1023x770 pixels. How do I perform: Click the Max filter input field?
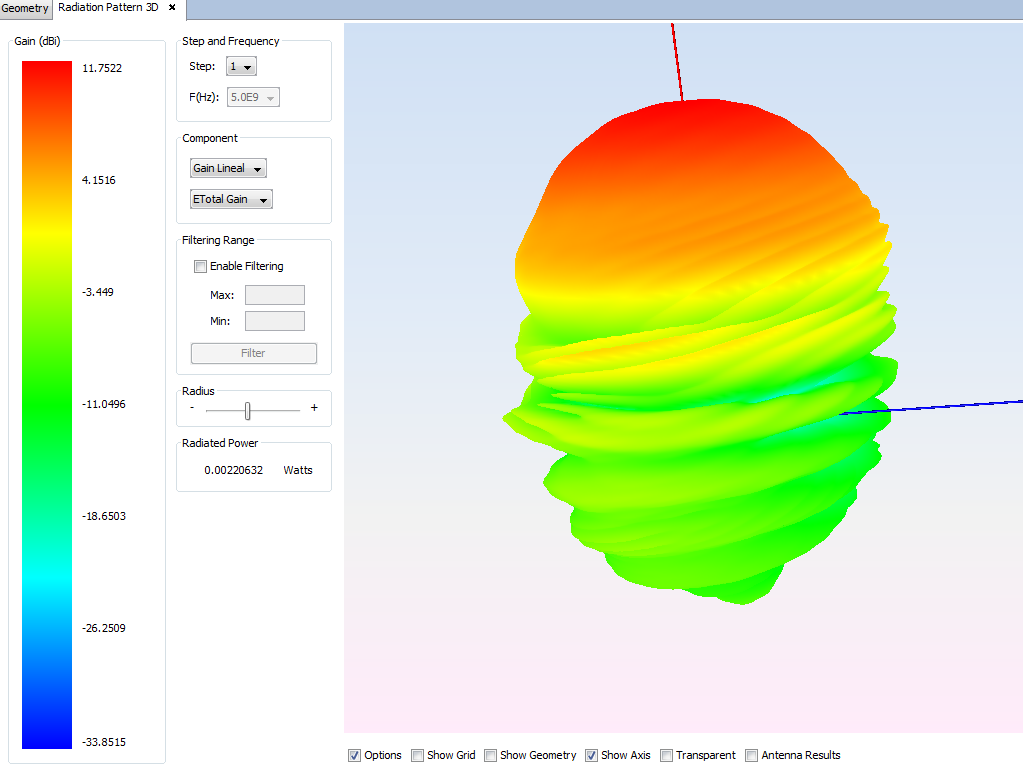[274, 295]
